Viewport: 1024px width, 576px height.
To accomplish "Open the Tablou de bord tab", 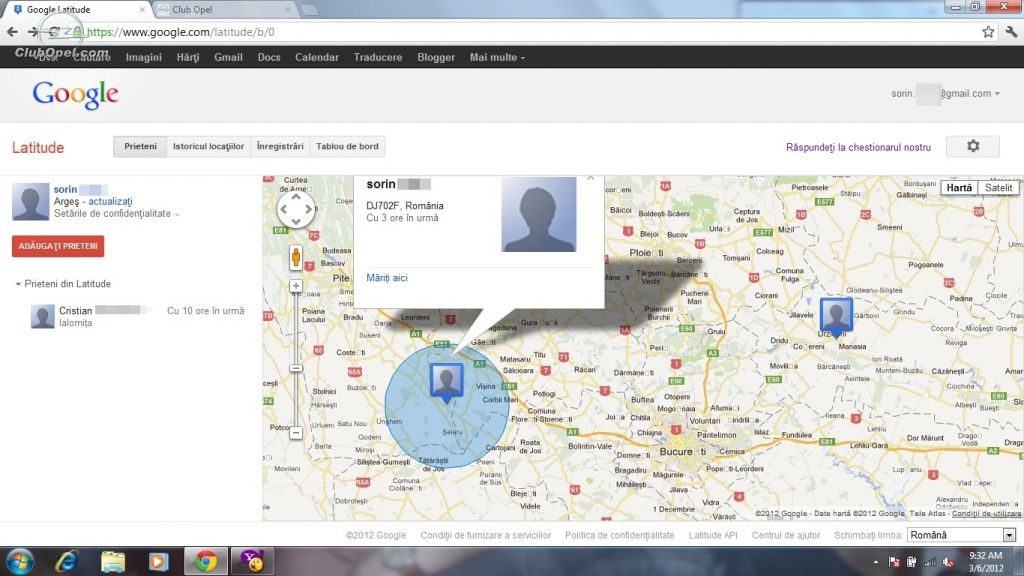I will pos(347,146).
